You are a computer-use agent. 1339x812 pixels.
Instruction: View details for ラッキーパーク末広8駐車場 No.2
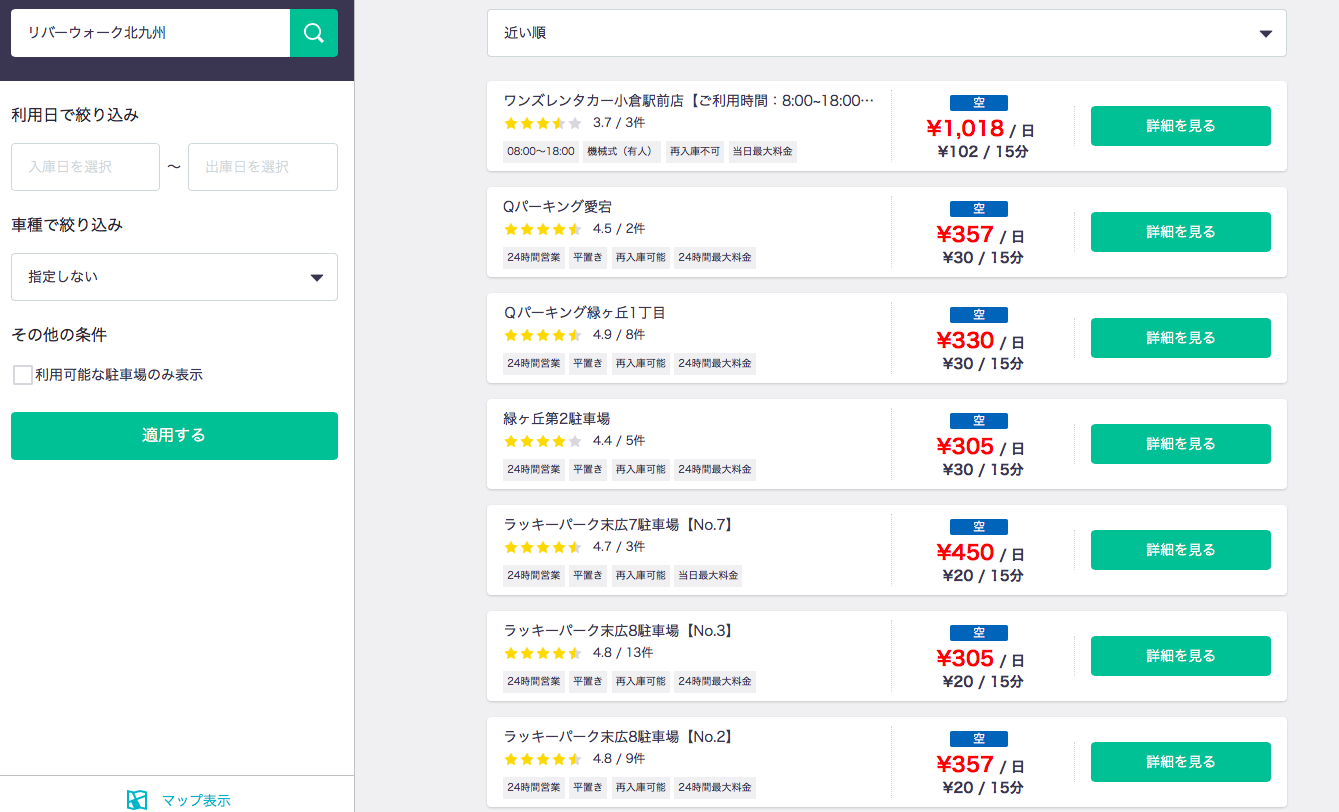click(1181, 762)
